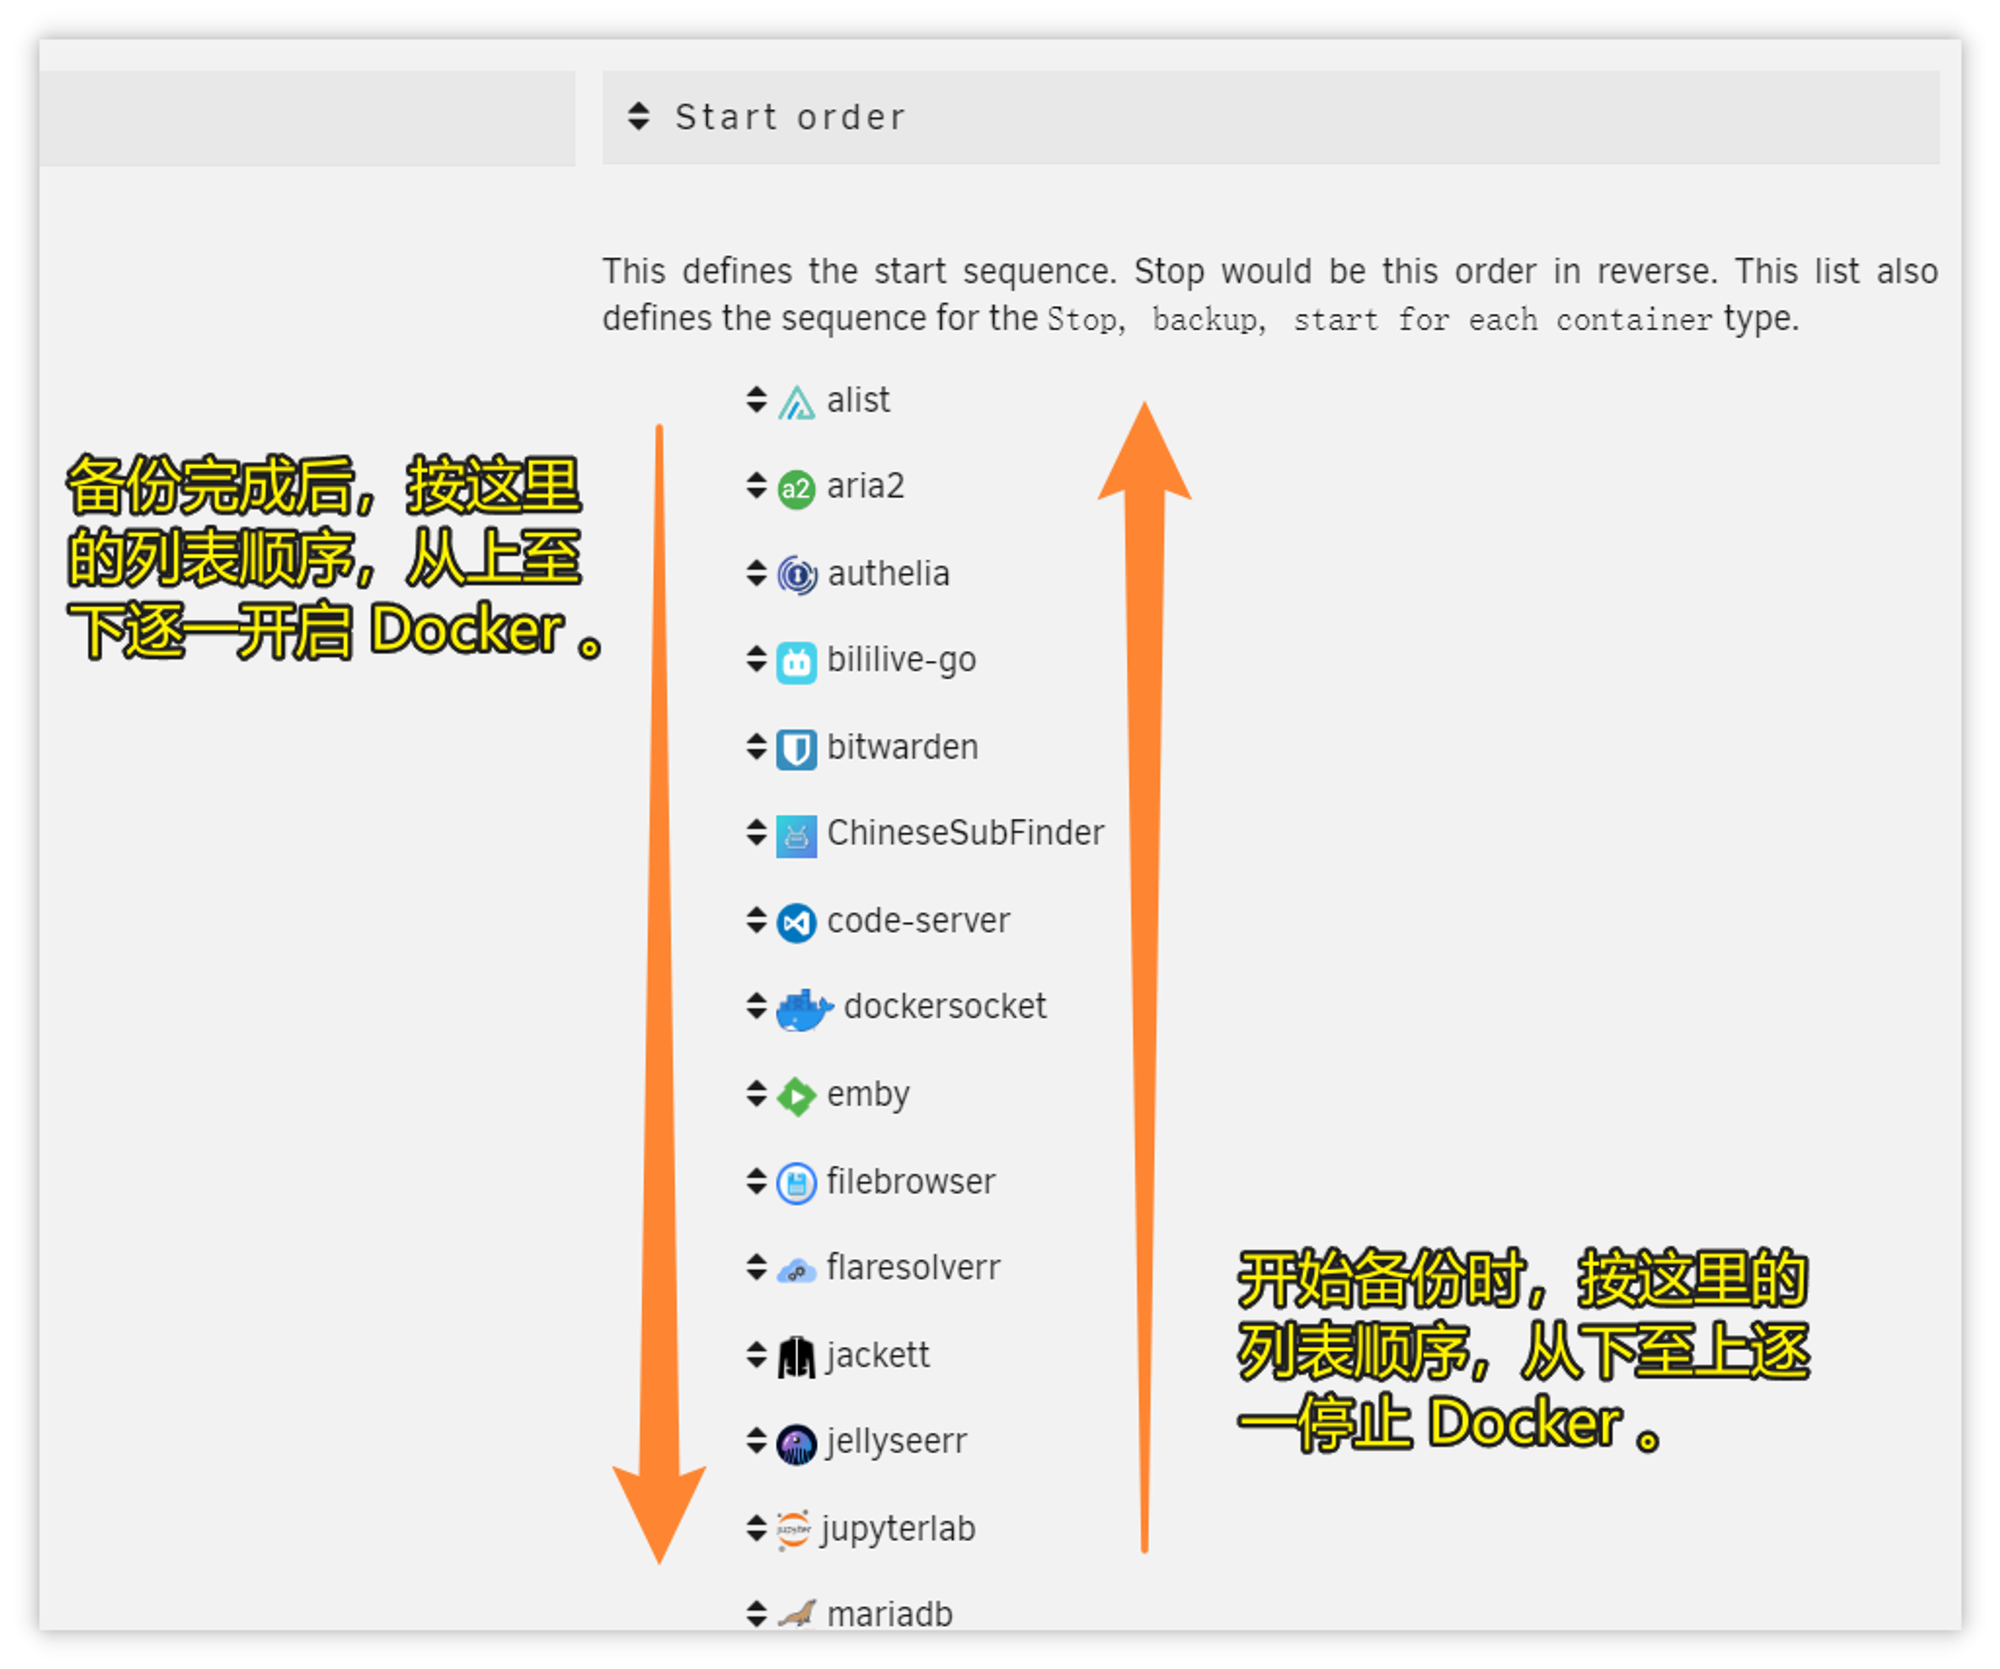Click the mariadb seal icon
2000x1669 pixels.
click(x=796, y=1614)
